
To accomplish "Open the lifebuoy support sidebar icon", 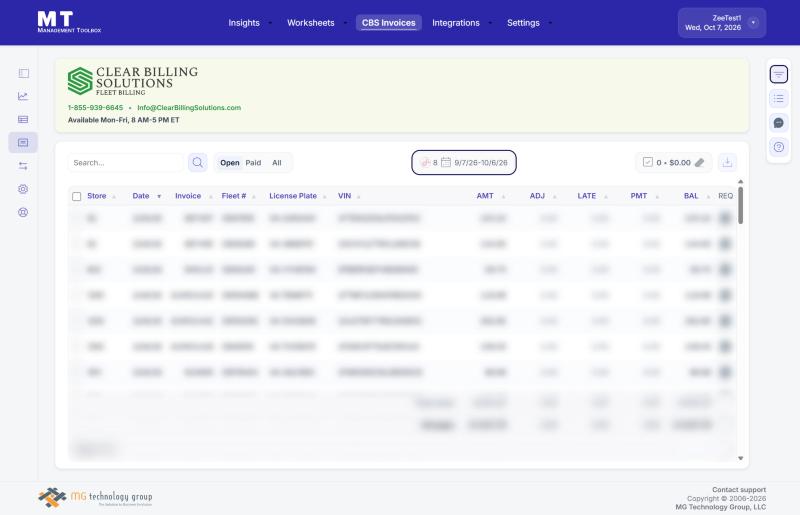I will tap(23, 212).
